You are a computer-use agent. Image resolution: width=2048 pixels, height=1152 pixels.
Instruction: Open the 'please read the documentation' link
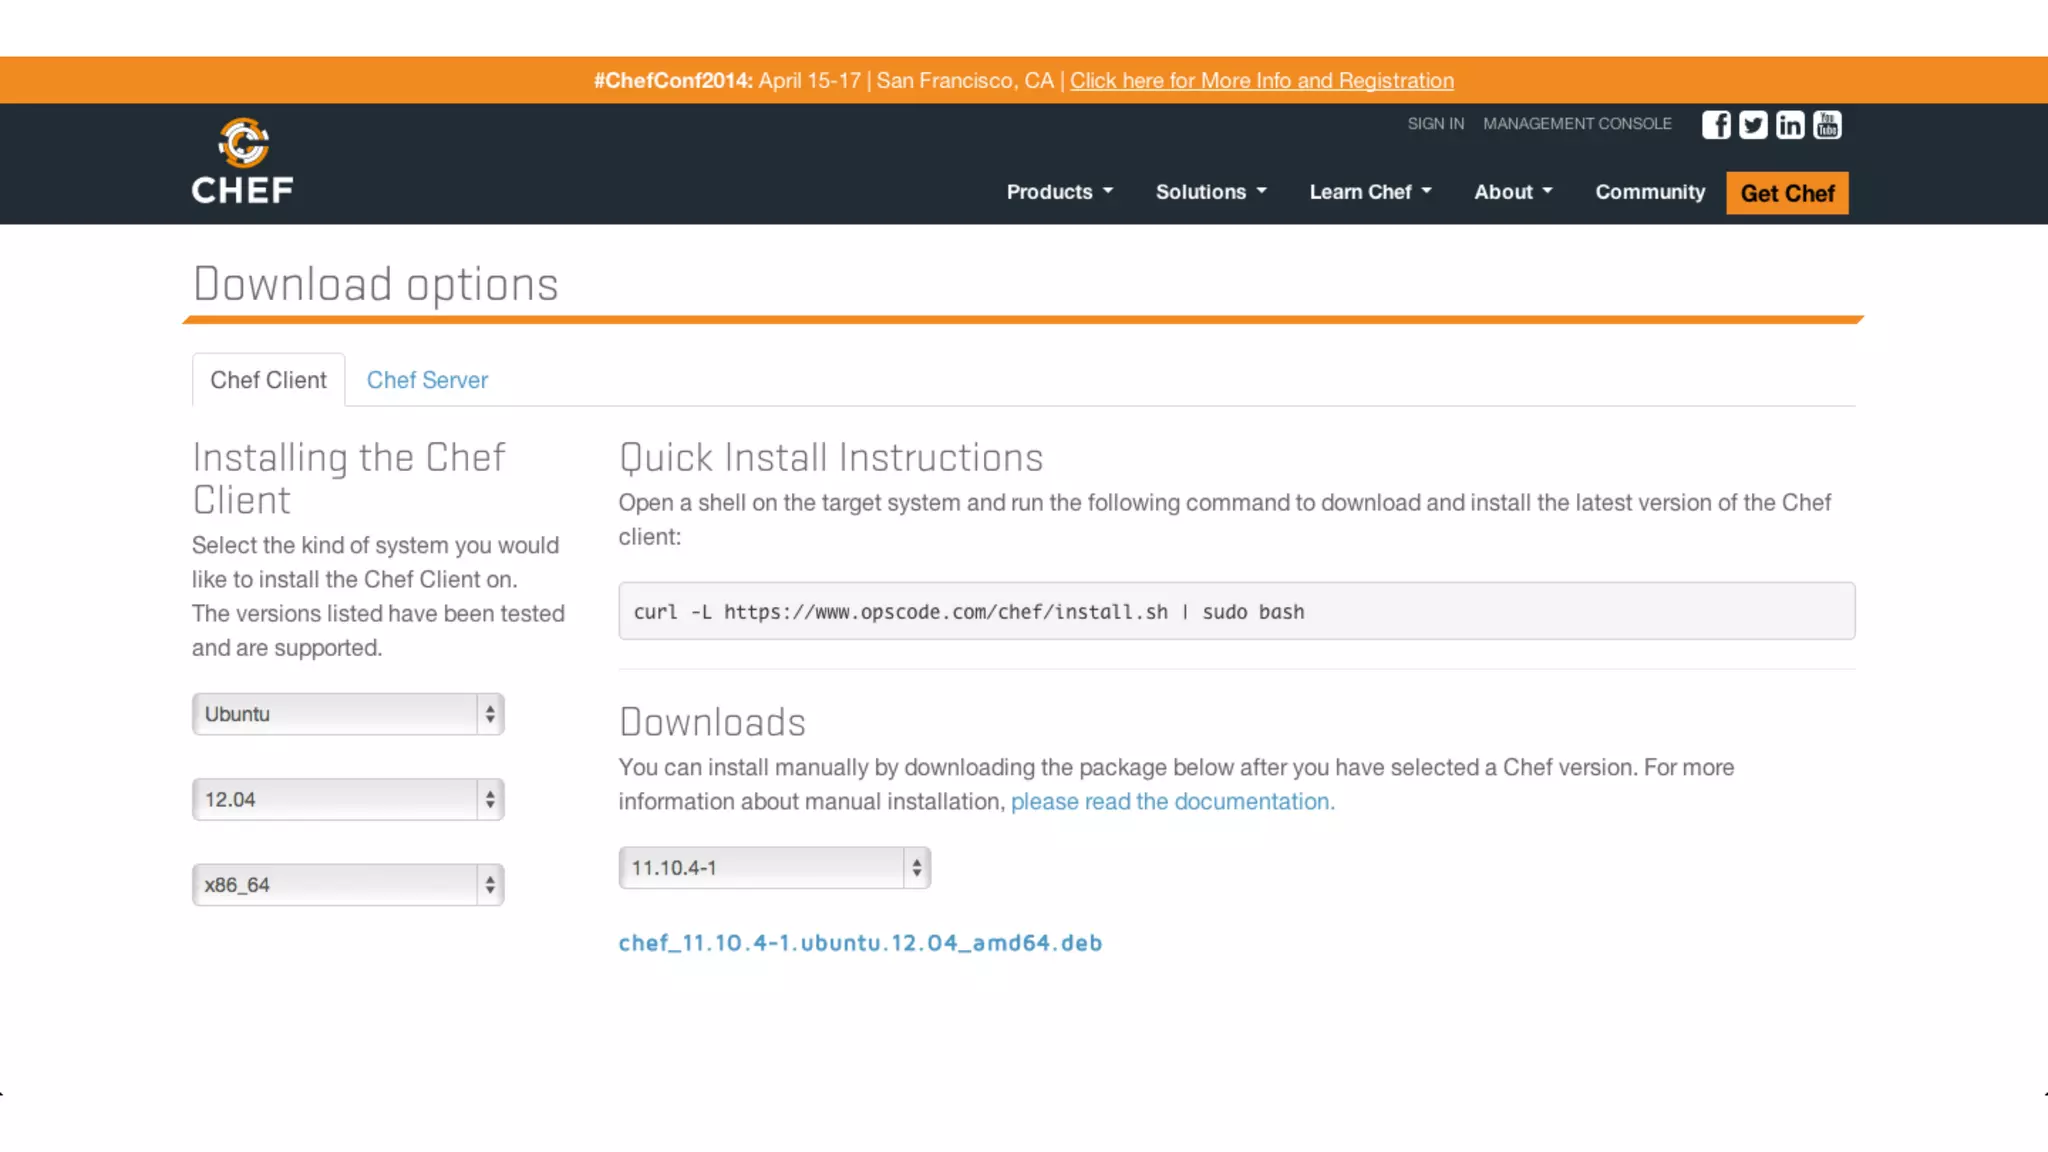click(1172, 802)
